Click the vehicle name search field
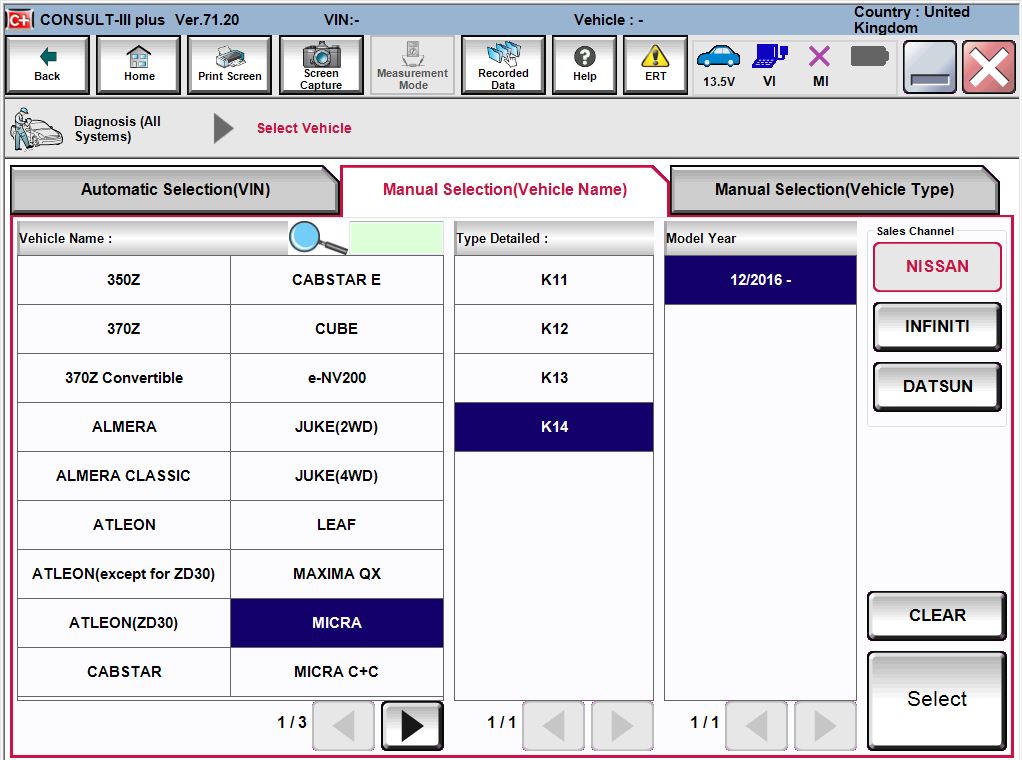The image size is (1022, 760). (x=396, y=238)
